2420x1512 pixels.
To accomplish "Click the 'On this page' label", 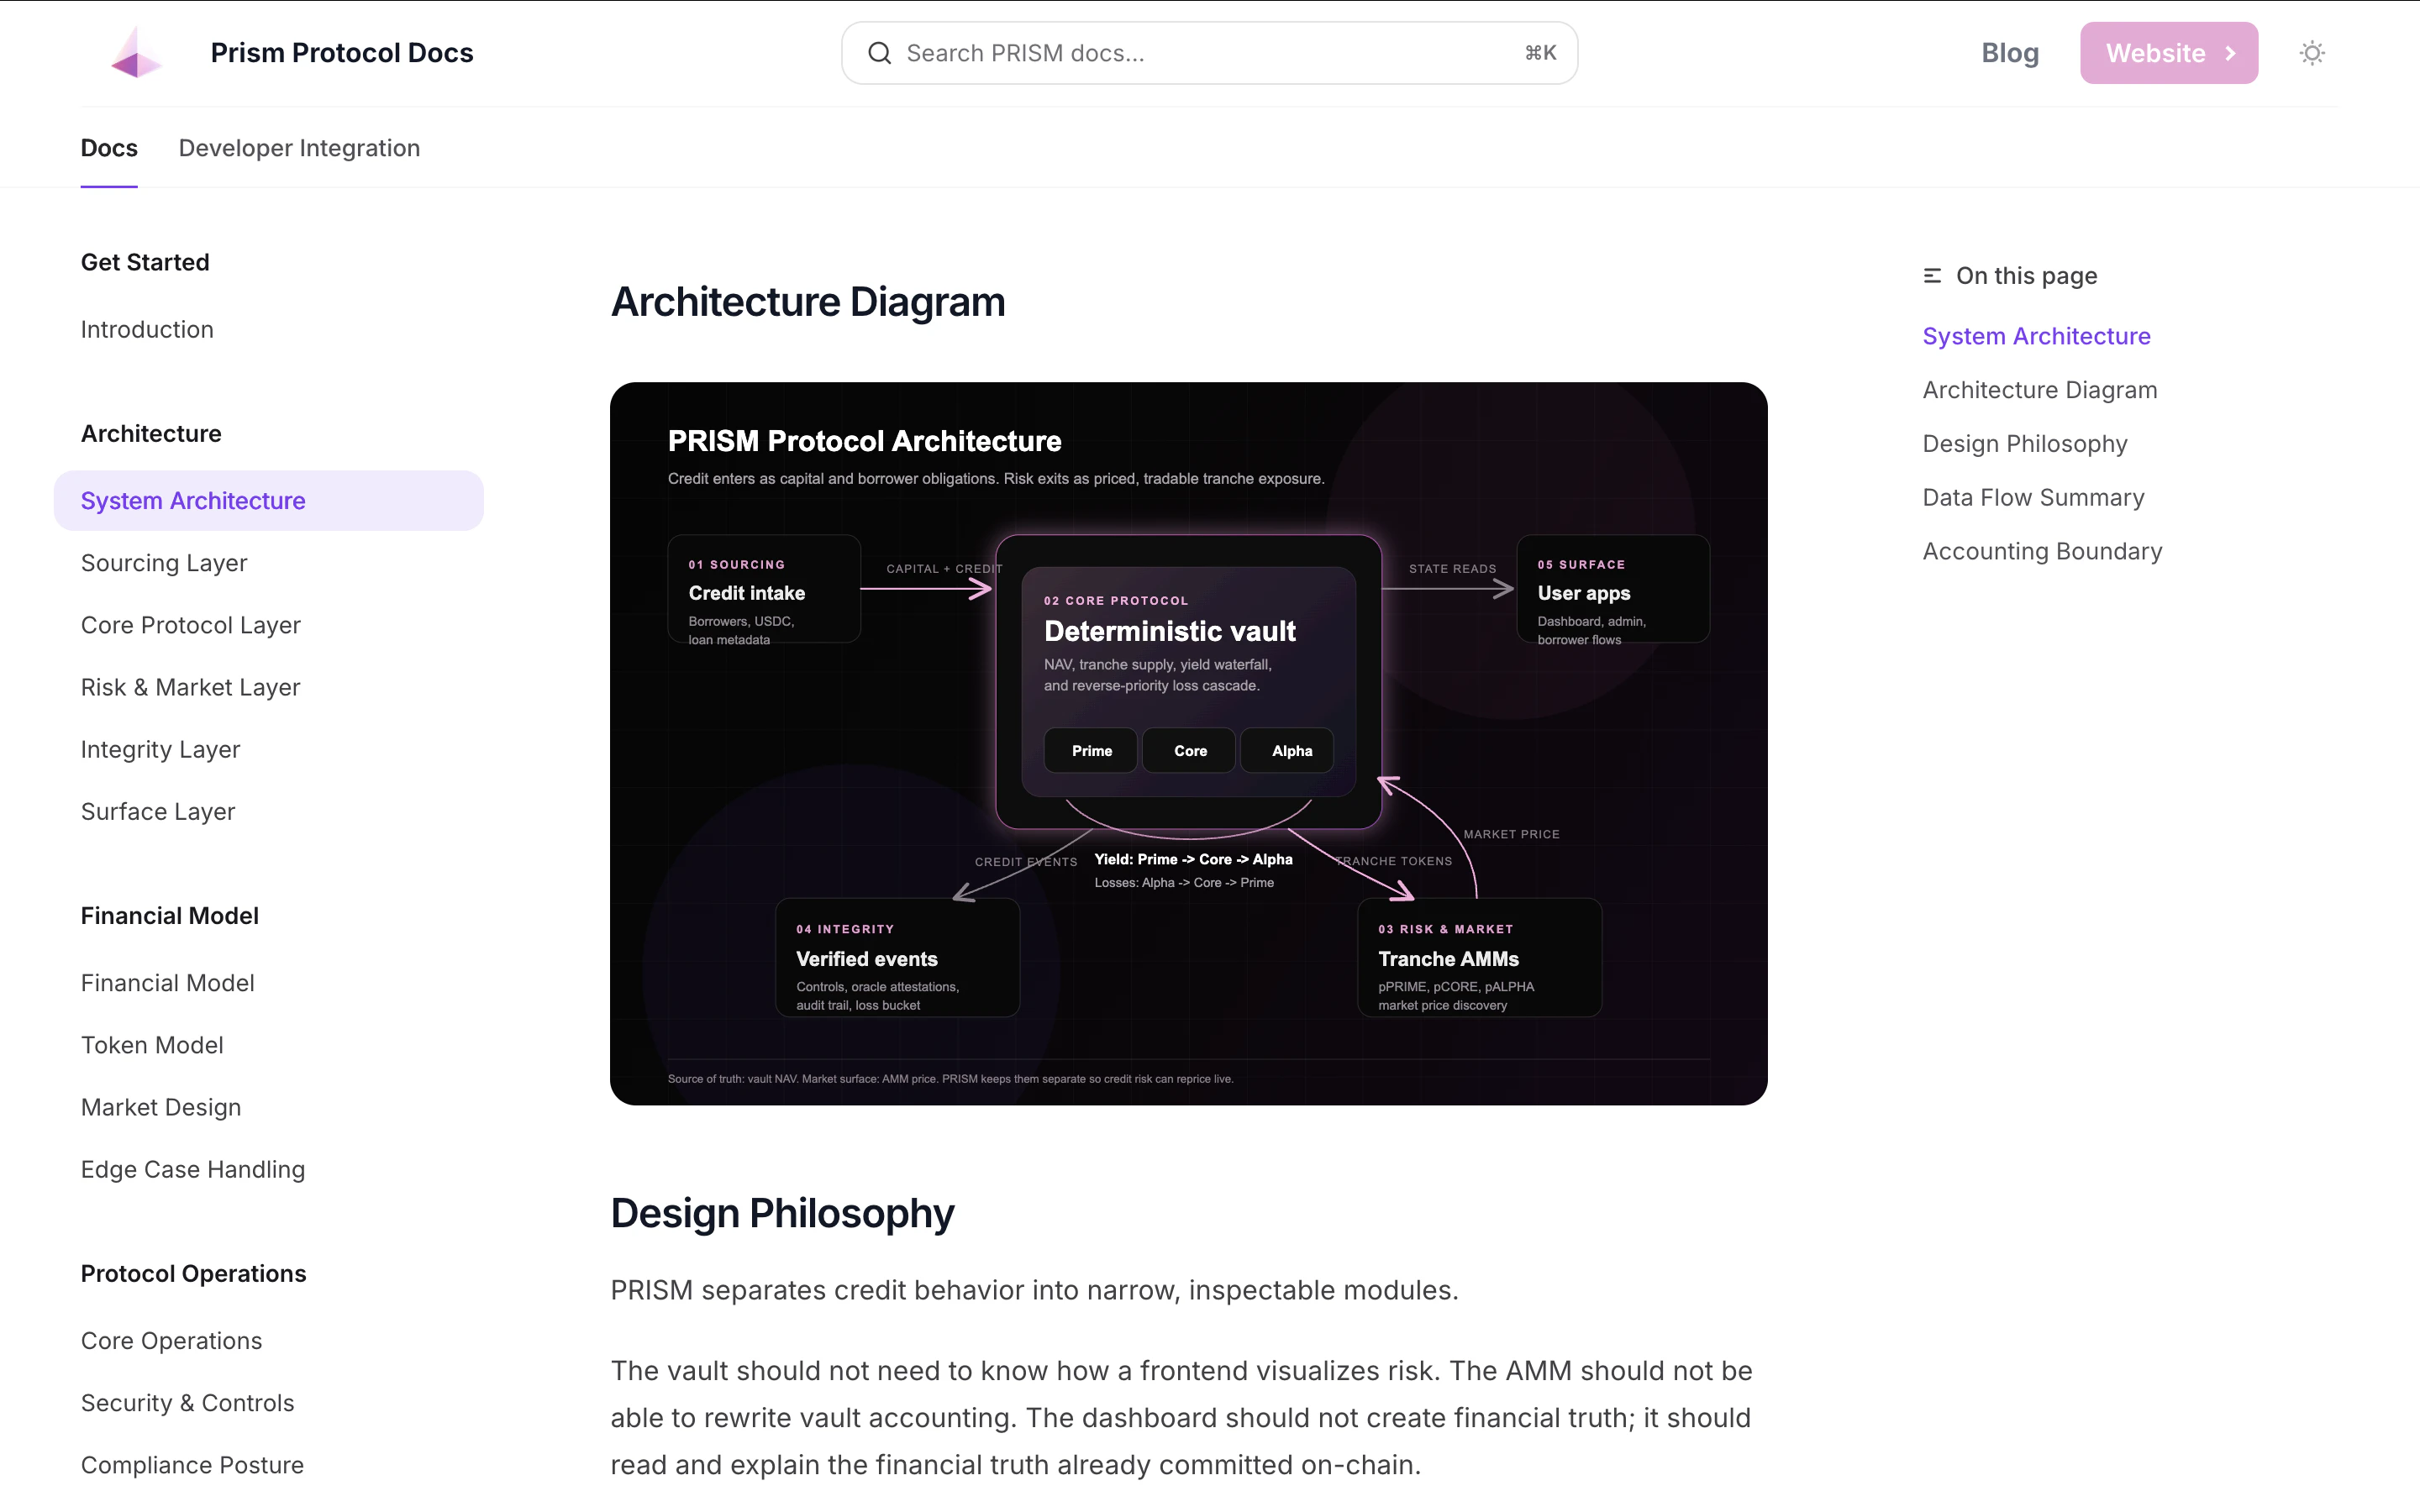I will click(x=2026, y=276).
